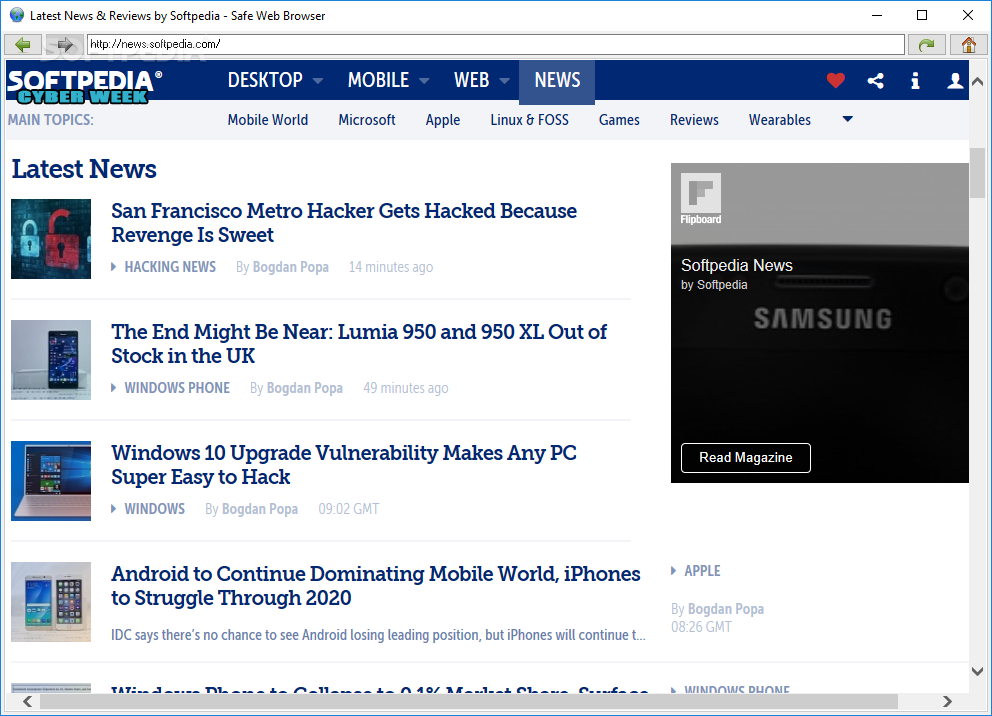Click the Lumia phone thumbnail
992x716 pixels.
[x=51, y=360]
